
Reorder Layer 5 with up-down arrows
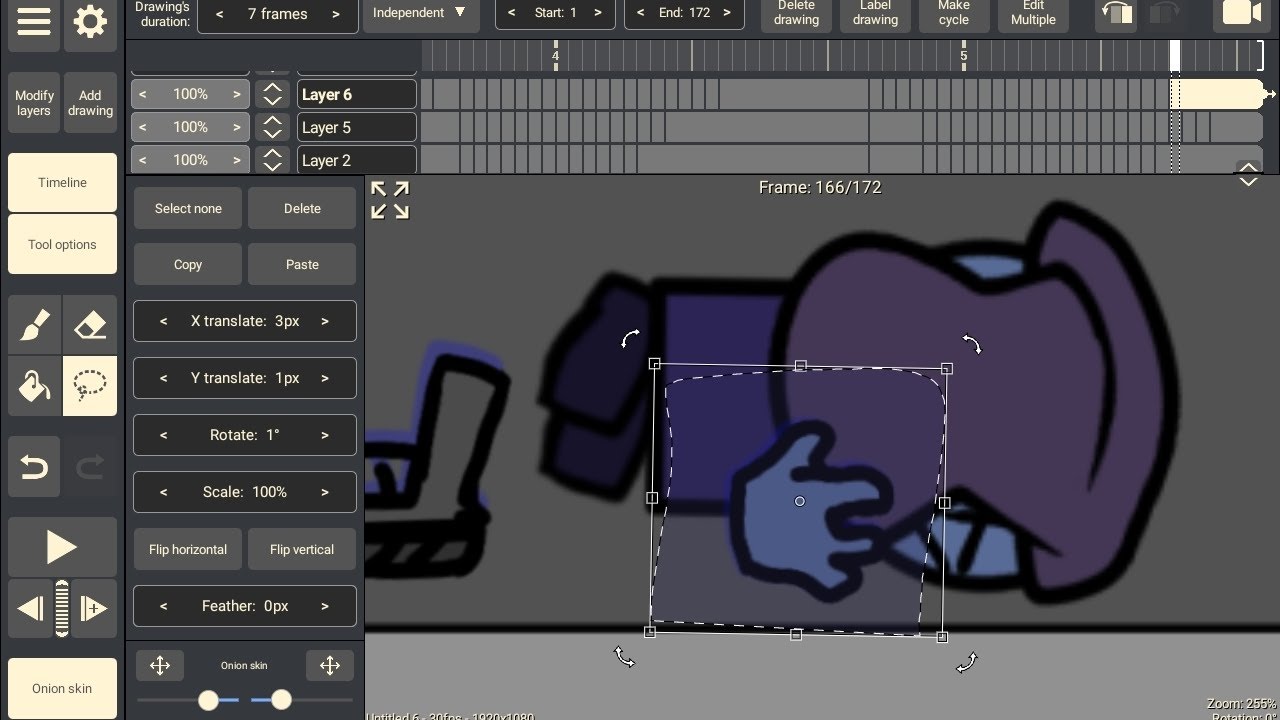pos(271,127)
